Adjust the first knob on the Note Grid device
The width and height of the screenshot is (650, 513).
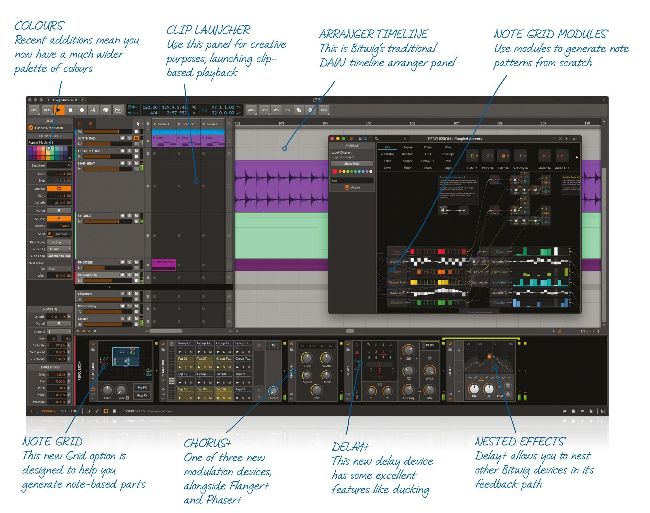(107, 390)
